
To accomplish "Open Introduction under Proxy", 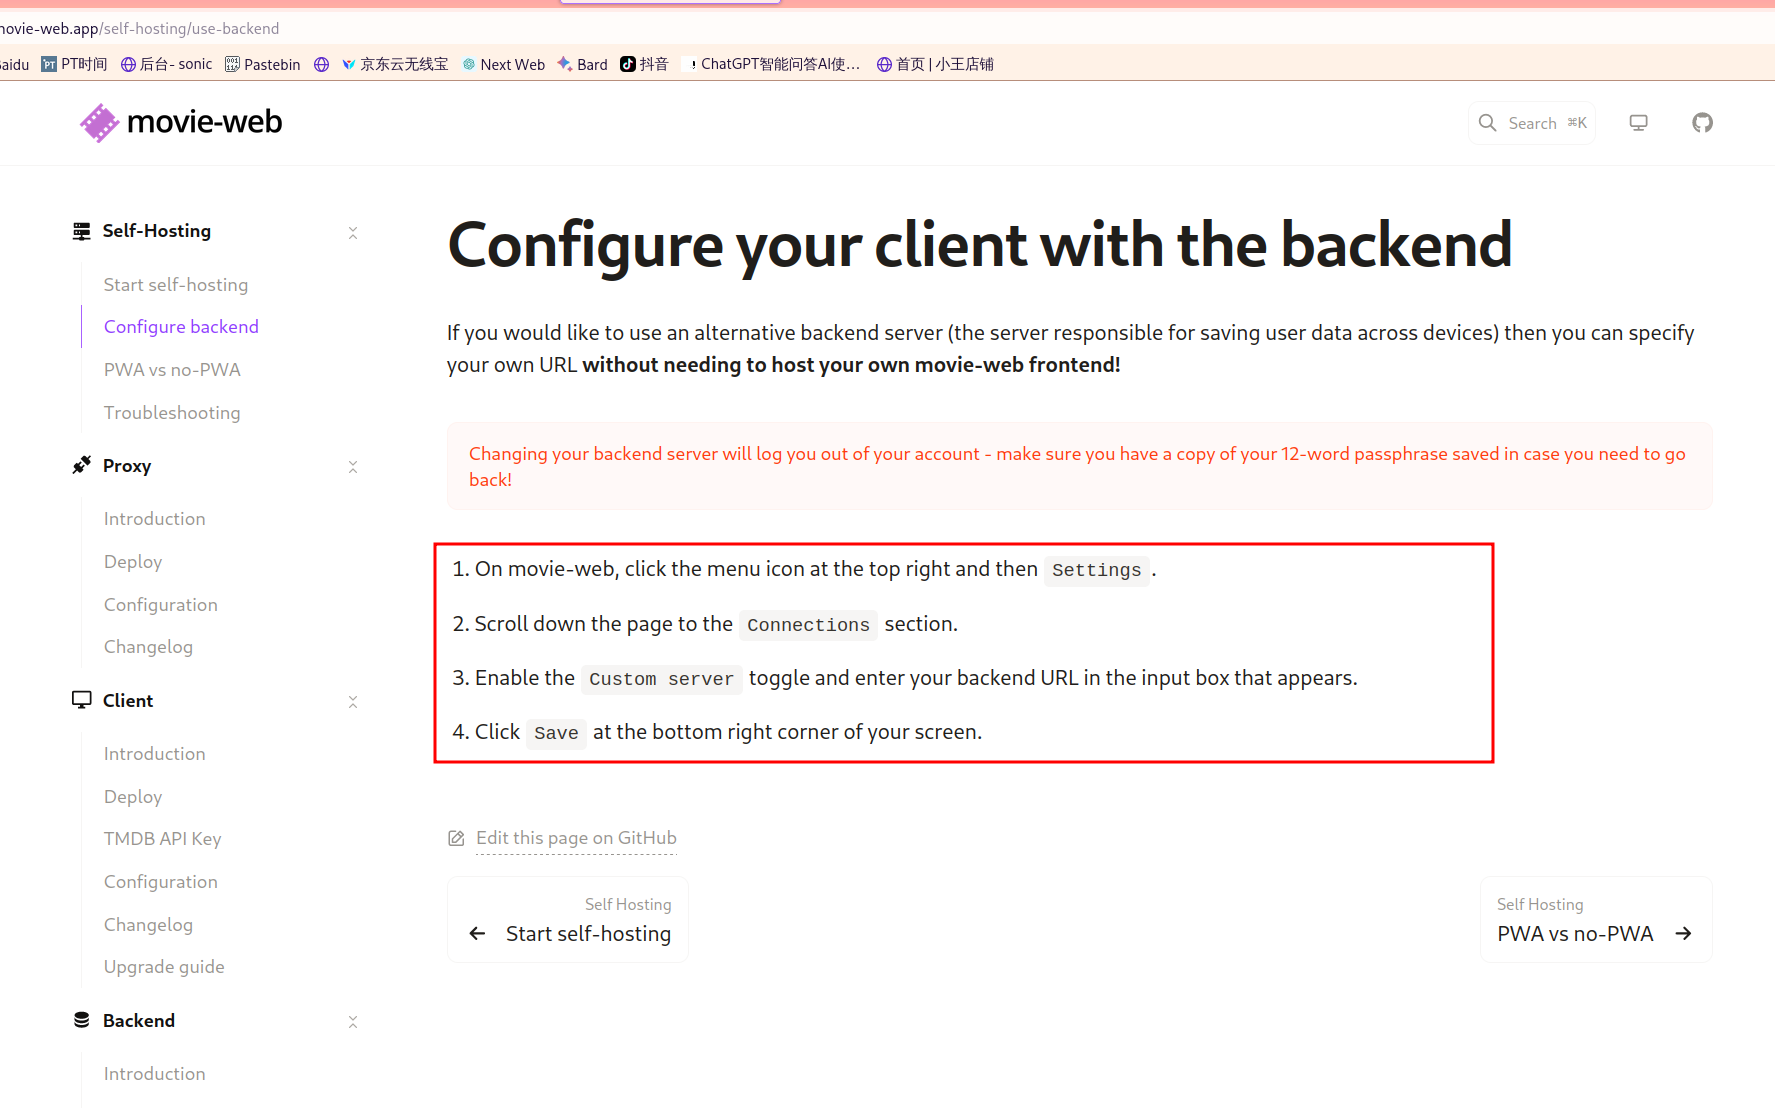I will (155, 519).
